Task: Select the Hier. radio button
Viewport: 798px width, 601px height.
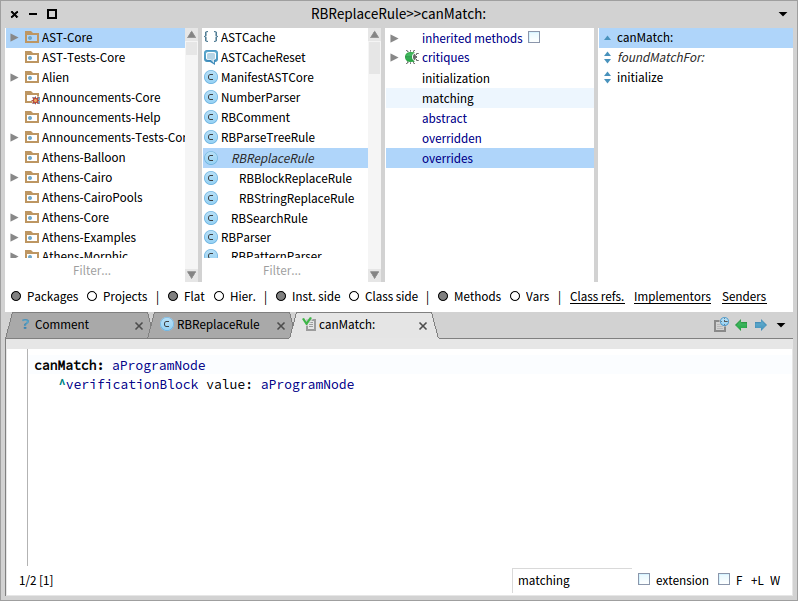Action: [219, 296]
